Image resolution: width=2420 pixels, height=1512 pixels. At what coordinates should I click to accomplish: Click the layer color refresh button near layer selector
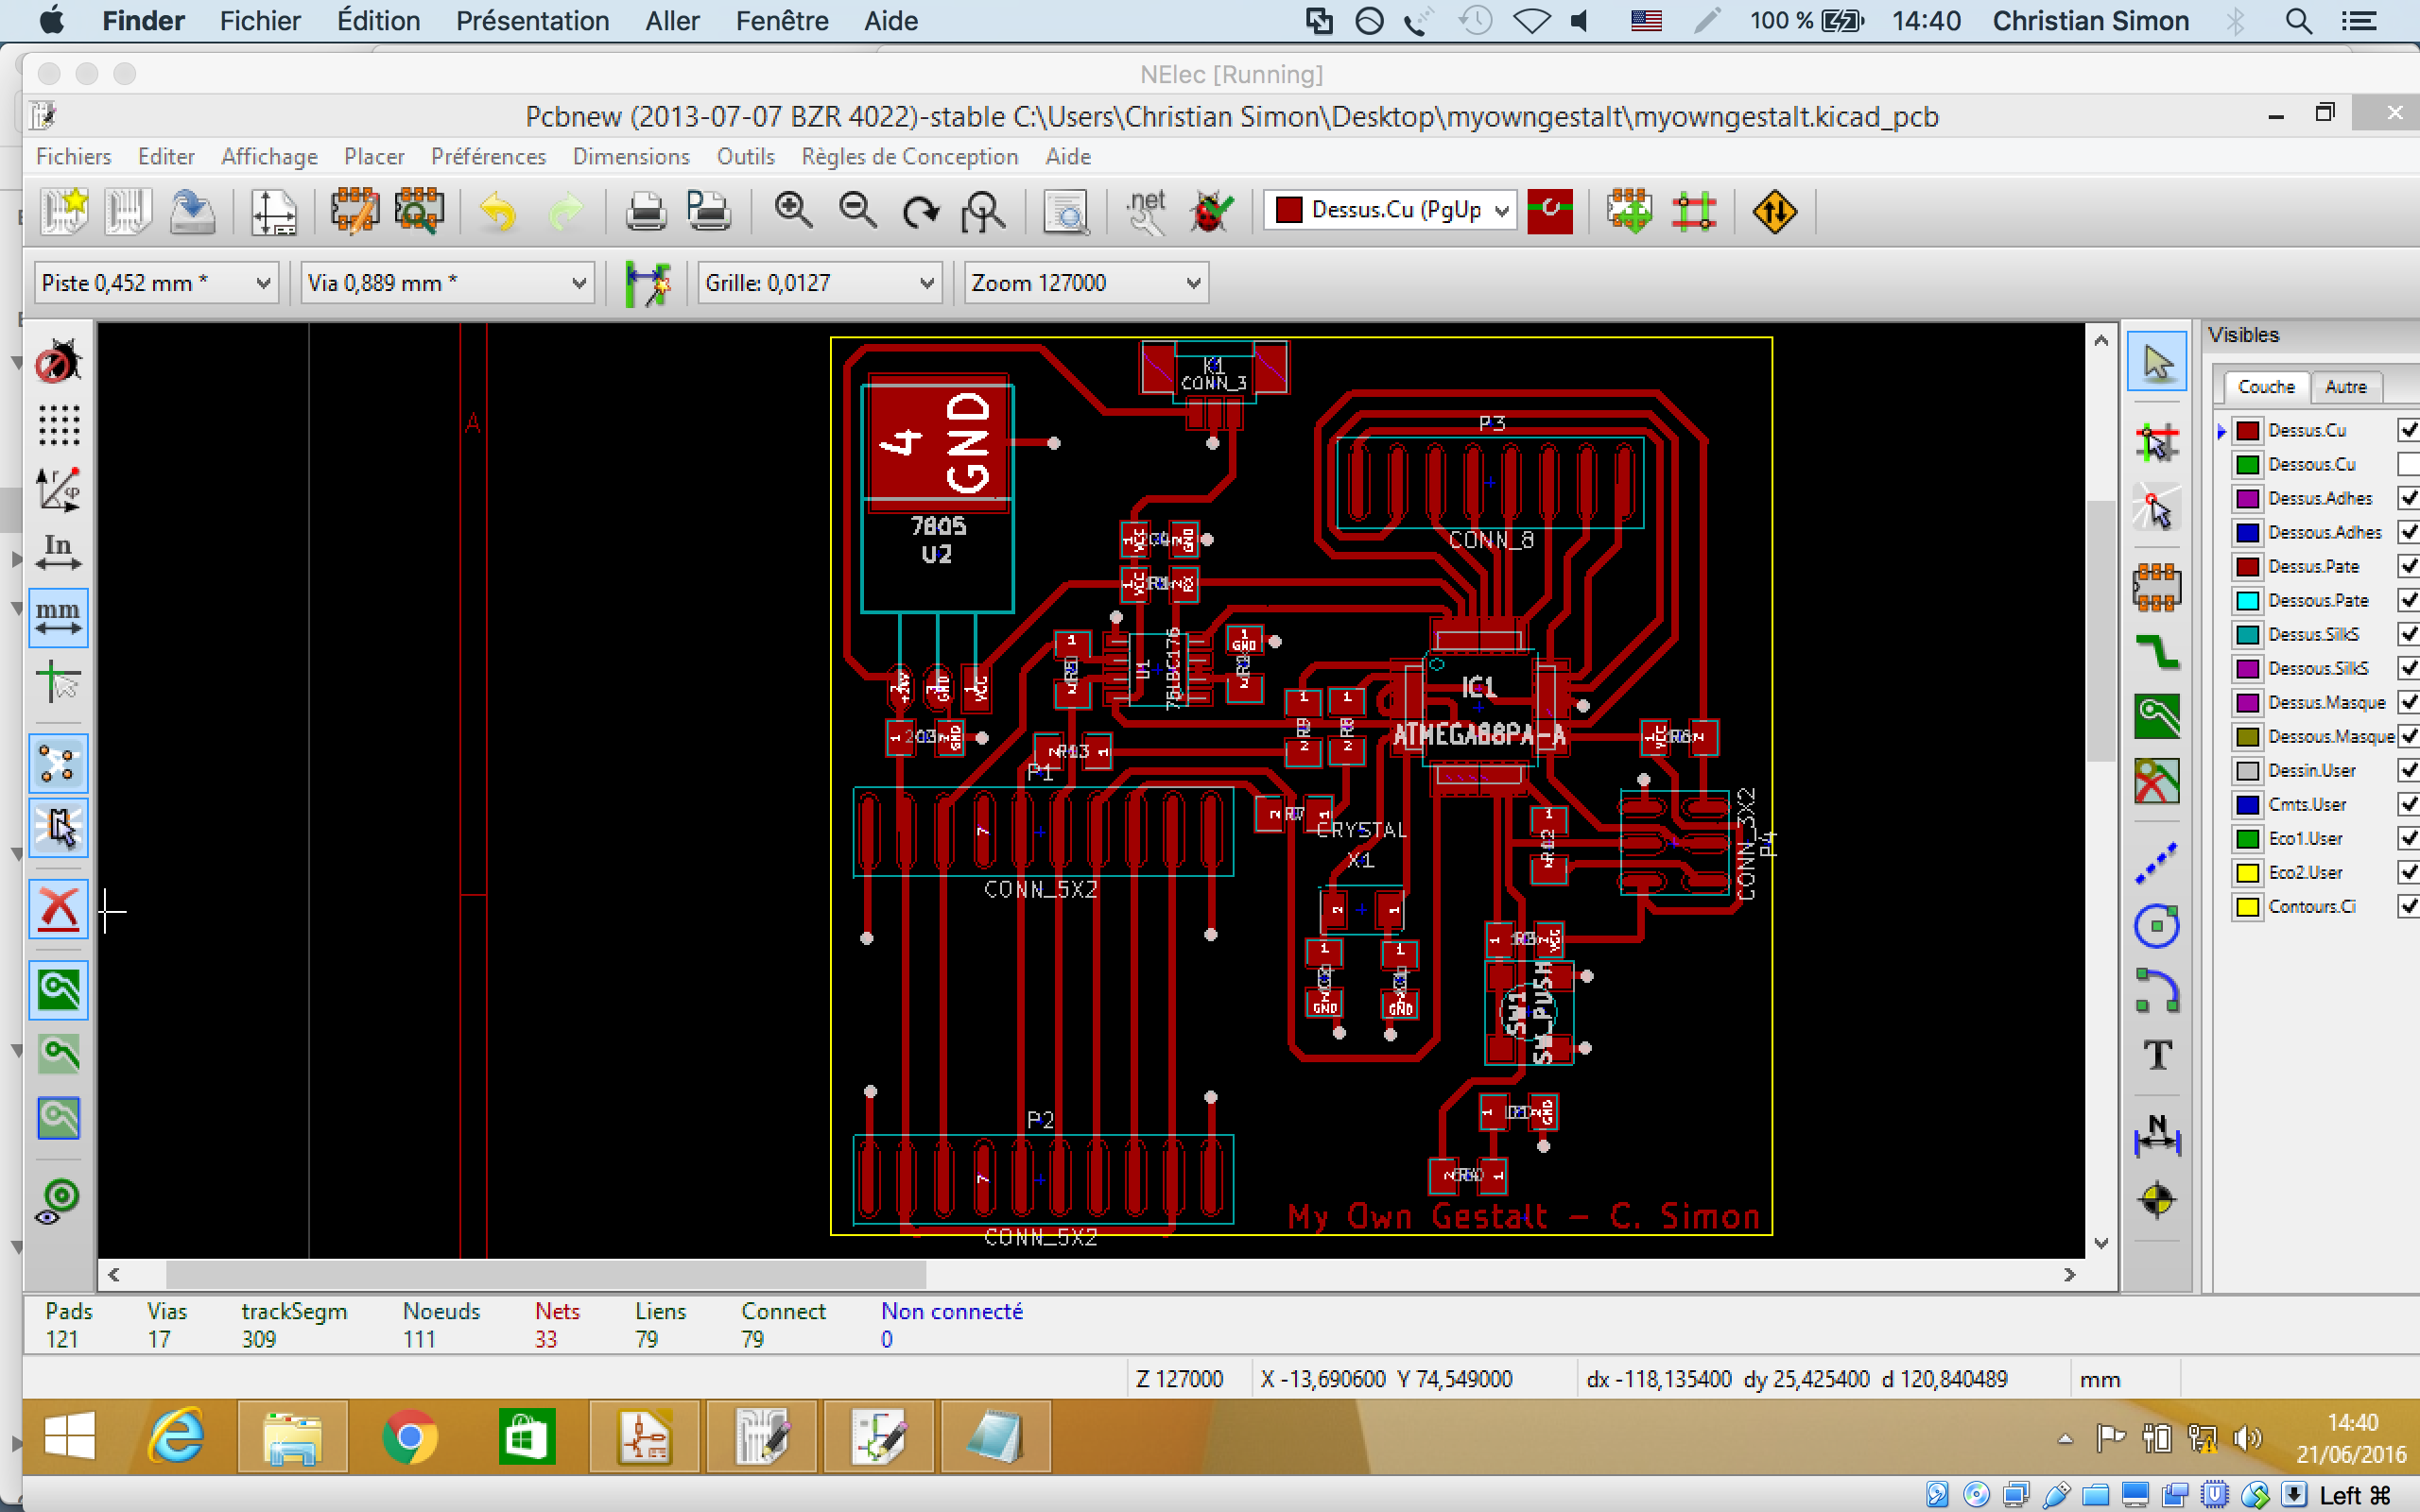pos(1552,211)
